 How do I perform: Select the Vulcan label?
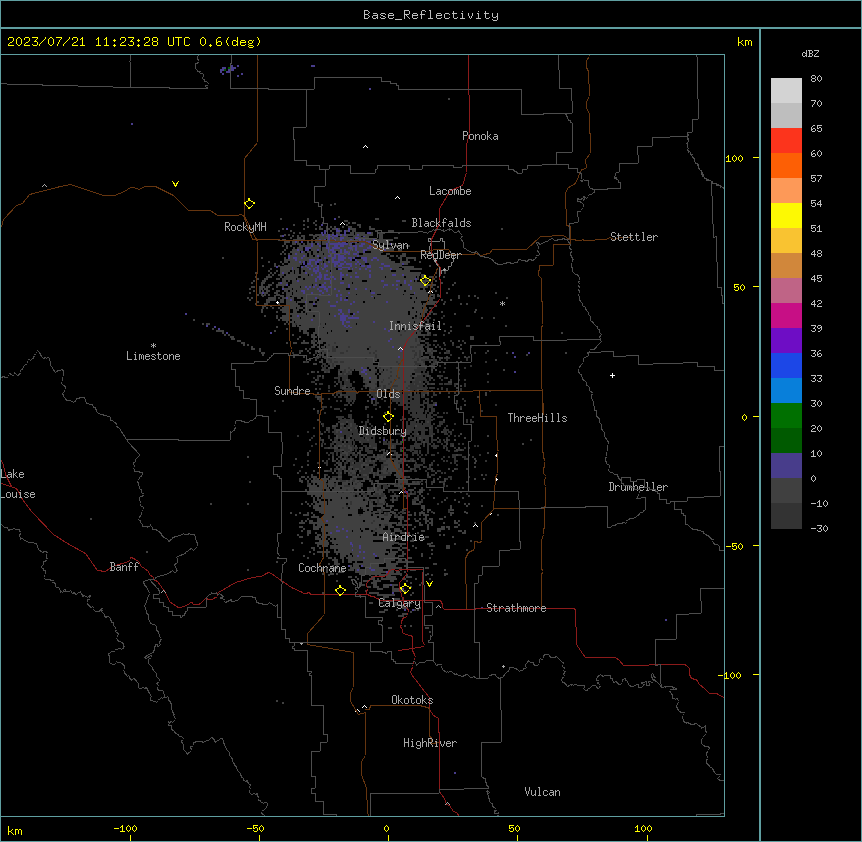pos(542,792)
